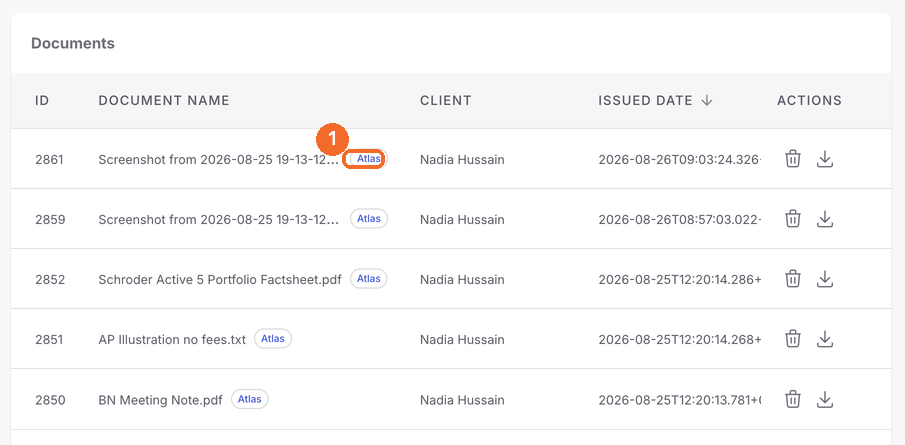The width and height of the screenshot is (905, 445).
Task: Download document 2859
Action: click(x=825, y=219)
